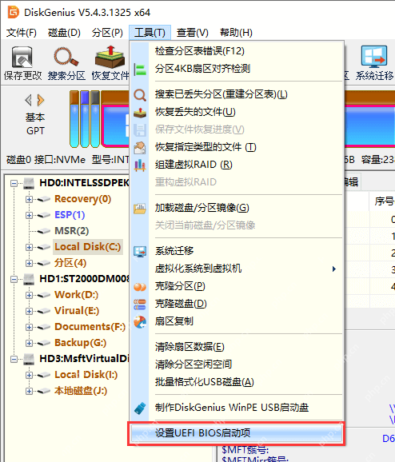Click the 序号 column header
This screenshot has width=395, height=462.
383,201
